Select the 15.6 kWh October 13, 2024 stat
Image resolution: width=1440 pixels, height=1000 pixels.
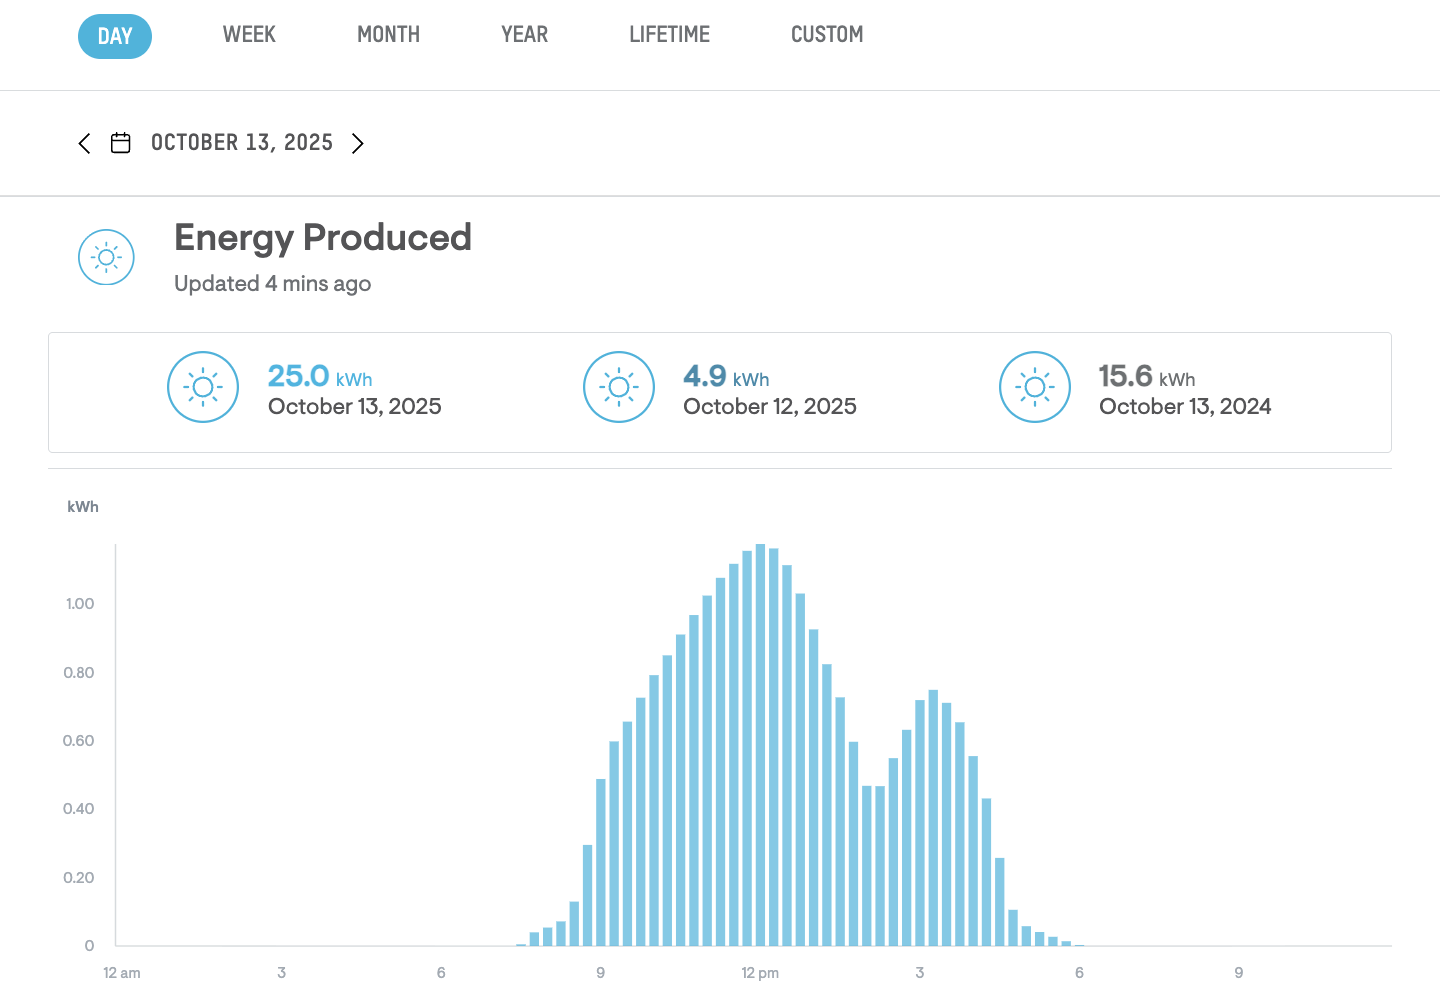[x=1184, y=390]
